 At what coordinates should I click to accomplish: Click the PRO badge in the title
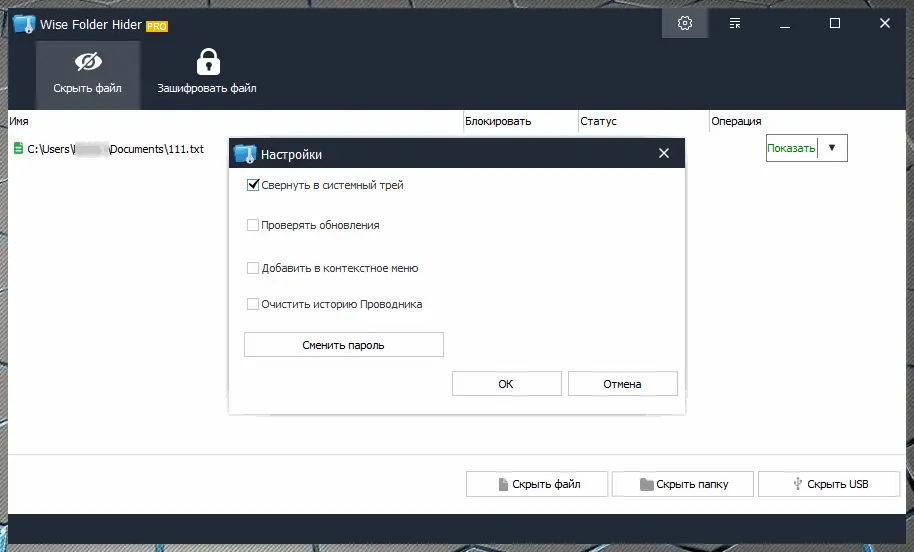[157, 26]
